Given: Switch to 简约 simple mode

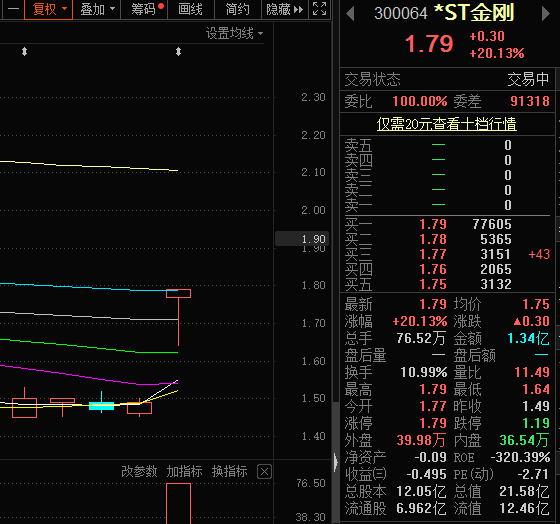Looking at the screenshot, I should pyautogui.click(x=237, y=9).
